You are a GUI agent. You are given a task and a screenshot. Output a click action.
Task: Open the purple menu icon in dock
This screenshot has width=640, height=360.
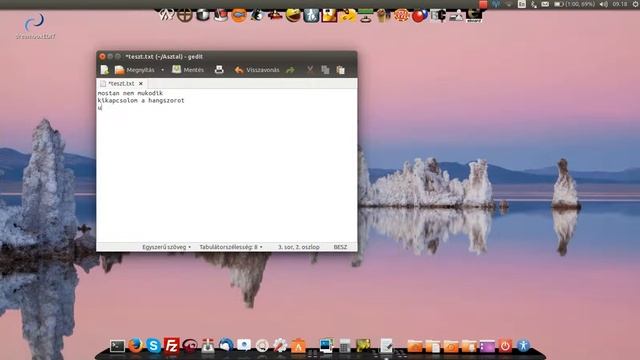pyautogui.click(x=487, y=346)
